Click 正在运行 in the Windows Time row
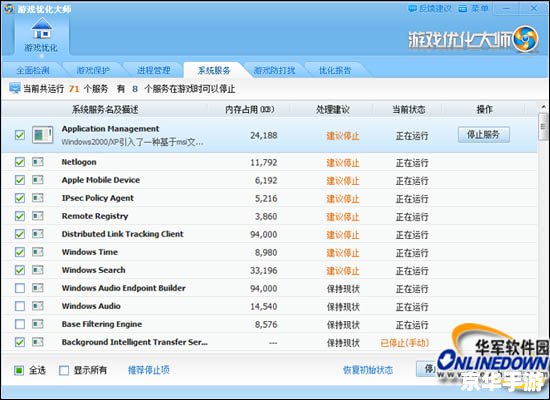This screenshot has height=400, width=550. [x=412, y=253]
